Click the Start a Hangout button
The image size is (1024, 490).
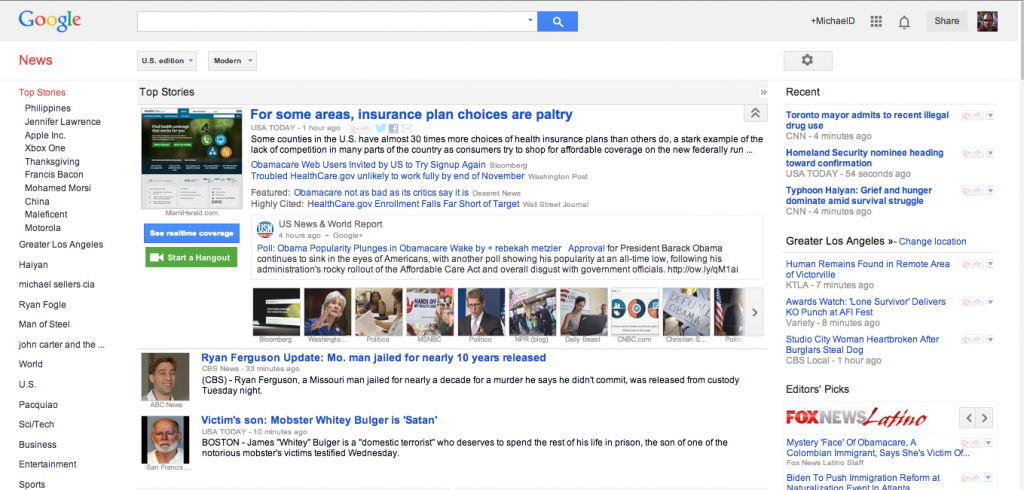(x=191, y=257)
